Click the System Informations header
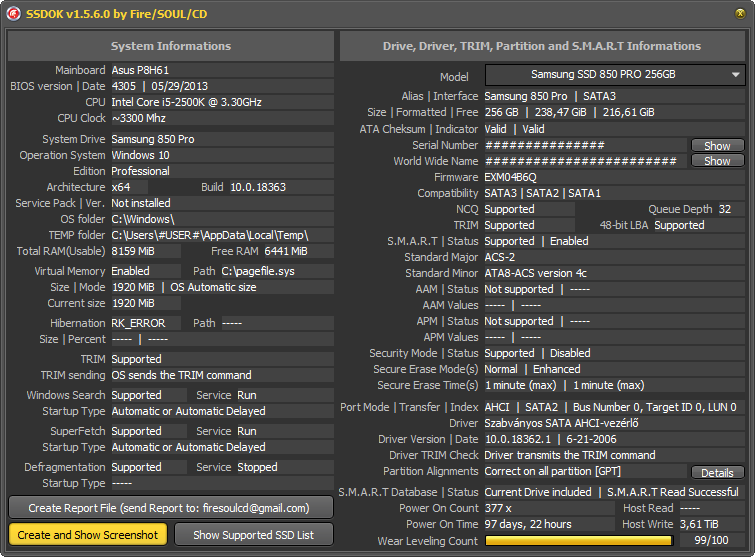The width and height of the screenshot is (755, 557). pyautogui.click(x=171, y=46)
